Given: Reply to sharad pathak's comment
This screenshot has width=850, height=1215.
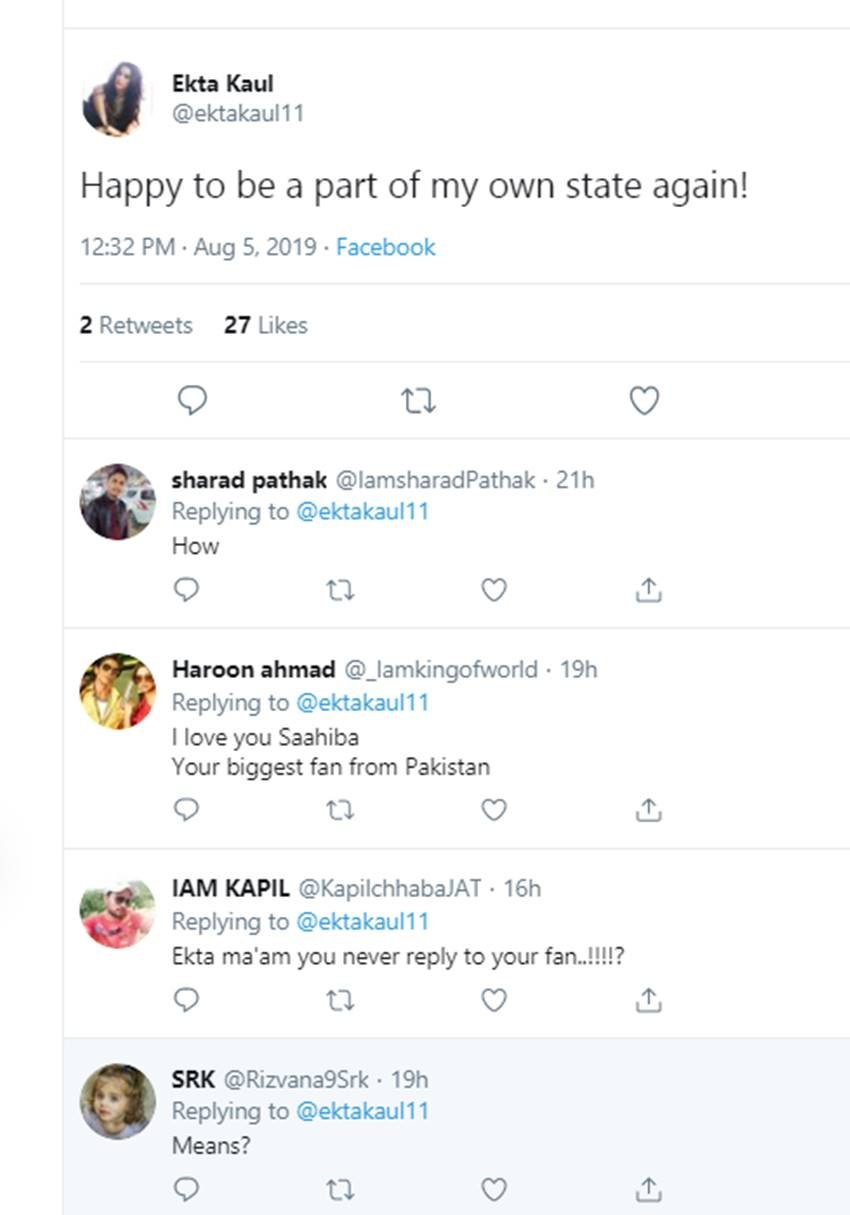Looking at the screenshot, I should (187, 591).
